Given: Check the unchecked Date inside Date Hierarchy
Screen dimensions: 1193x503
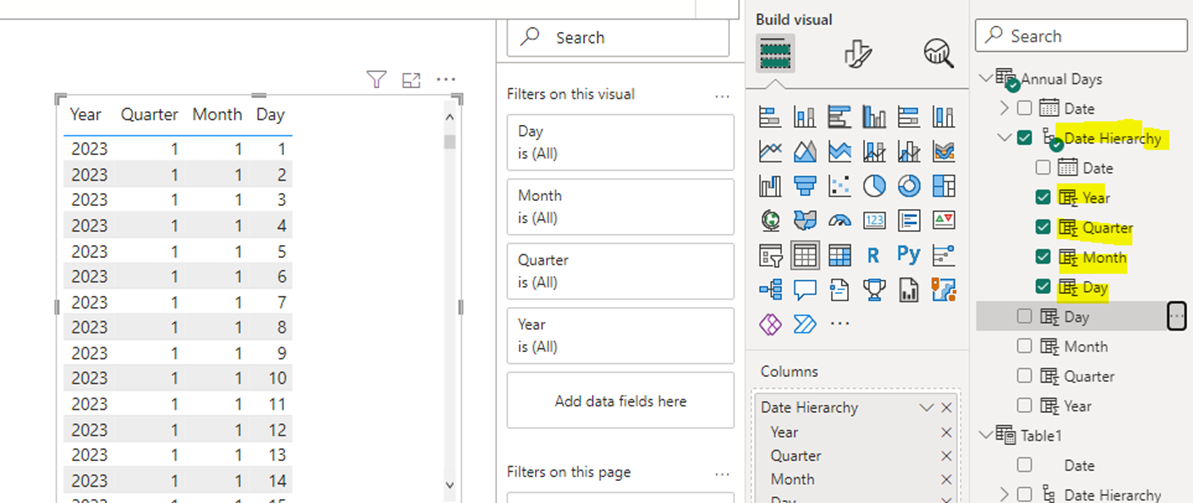Looking at the screenshot, I should point(1042,167).
